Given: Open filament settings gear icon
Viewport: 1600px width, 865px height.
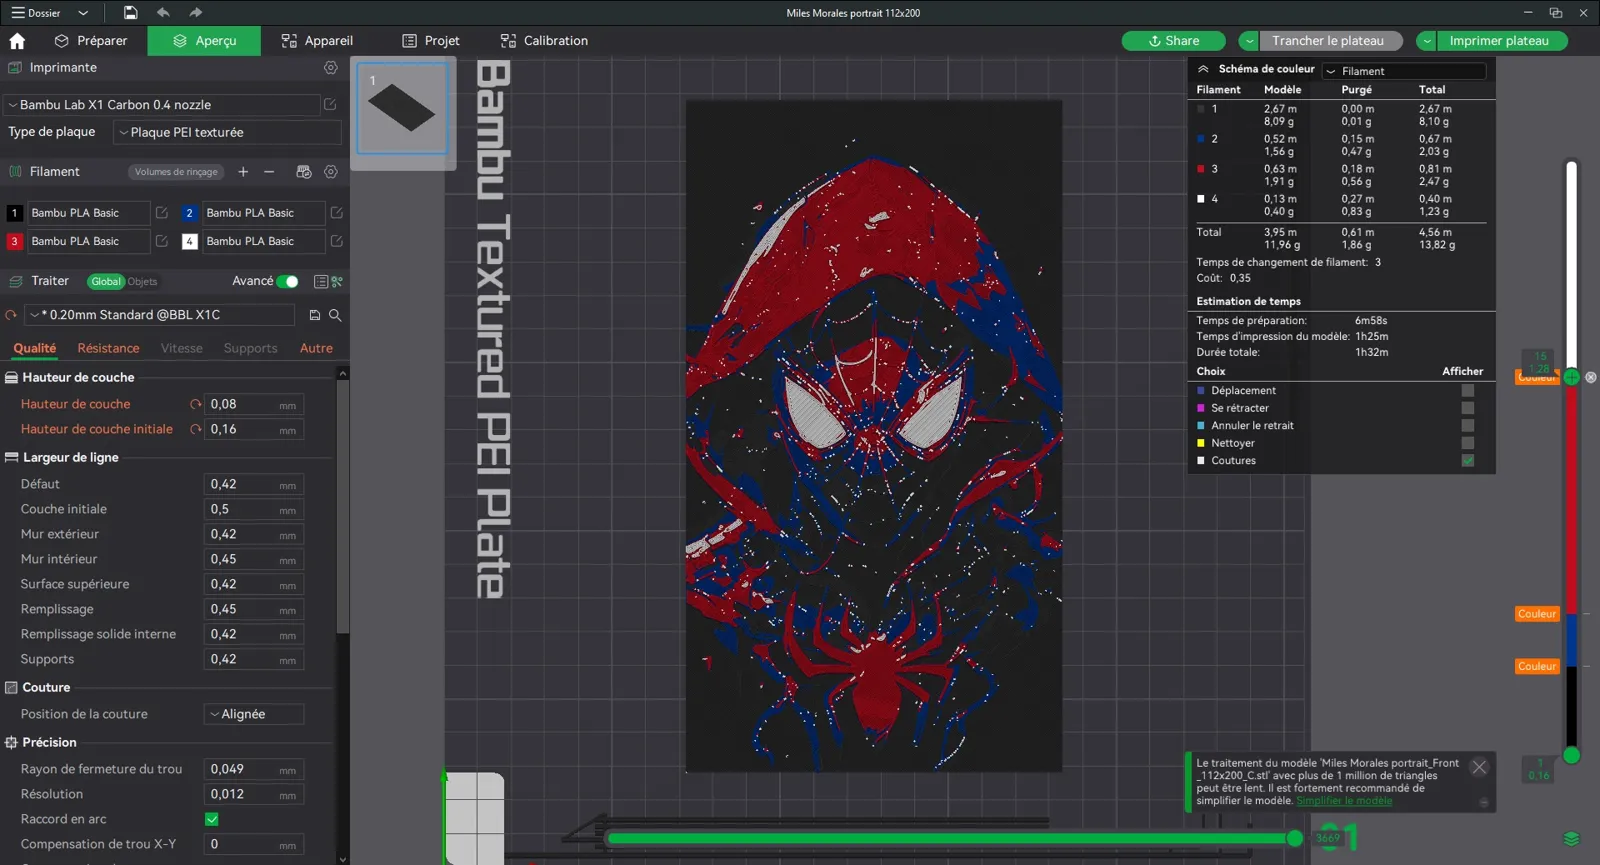Looking at the screenshot, I should tap(331, 172).
